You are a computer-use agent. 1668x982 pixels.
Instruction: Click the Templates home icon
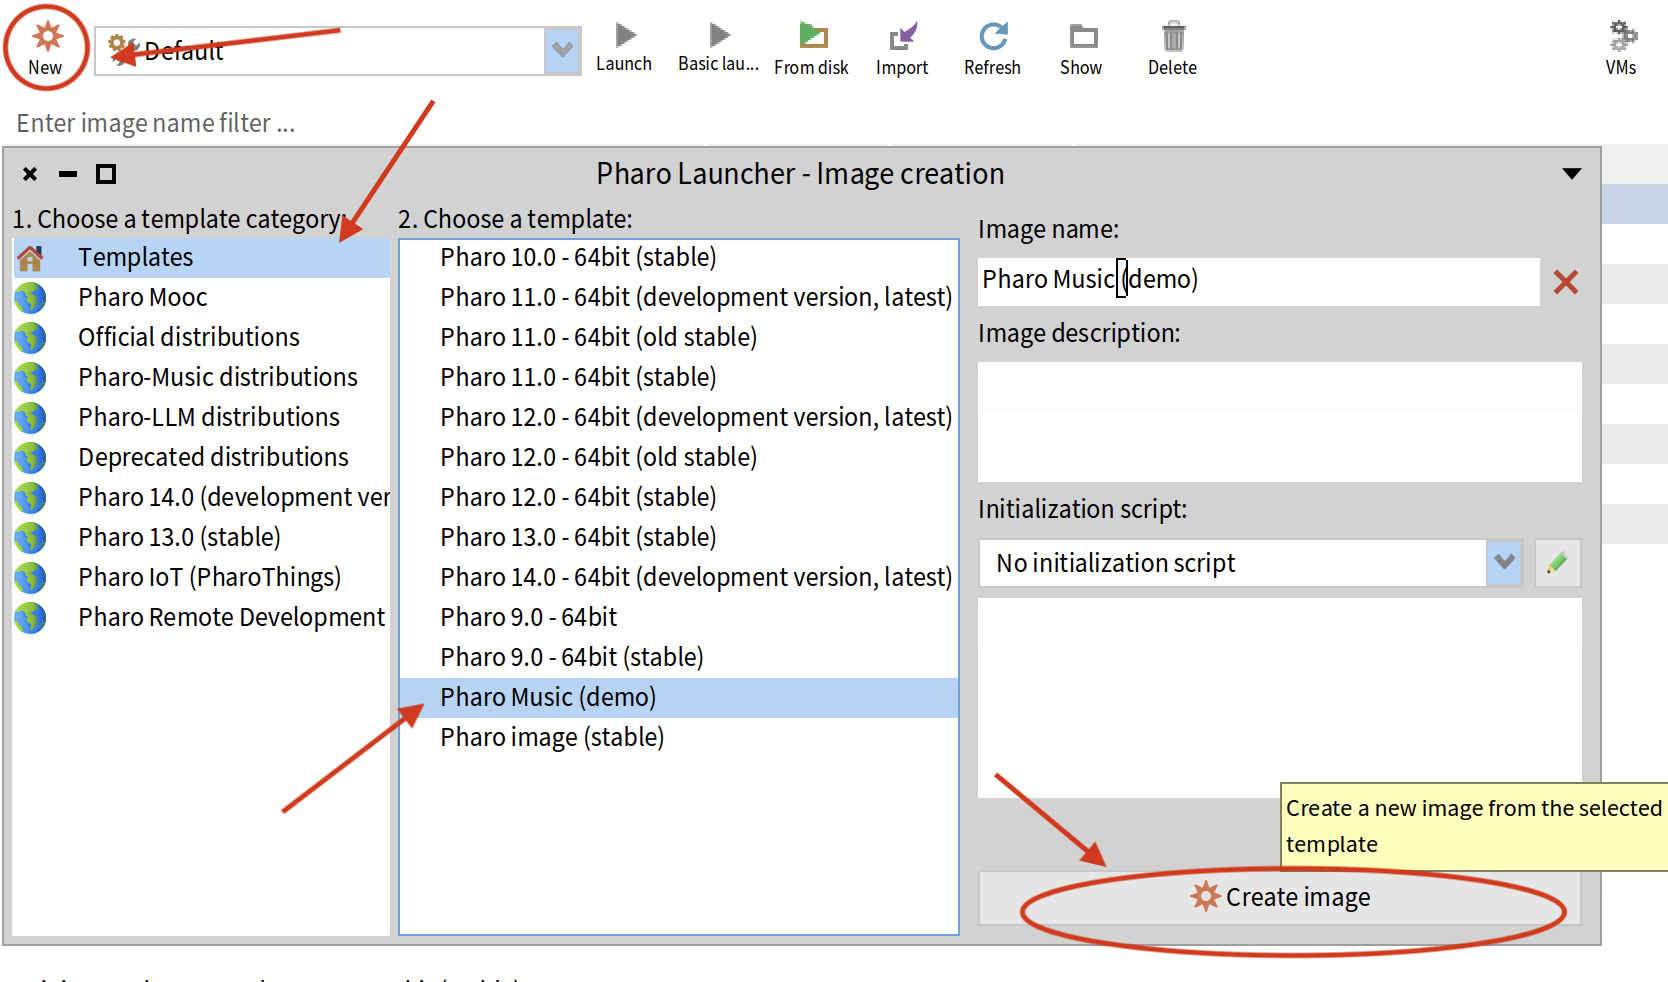[x=30, y=258]
